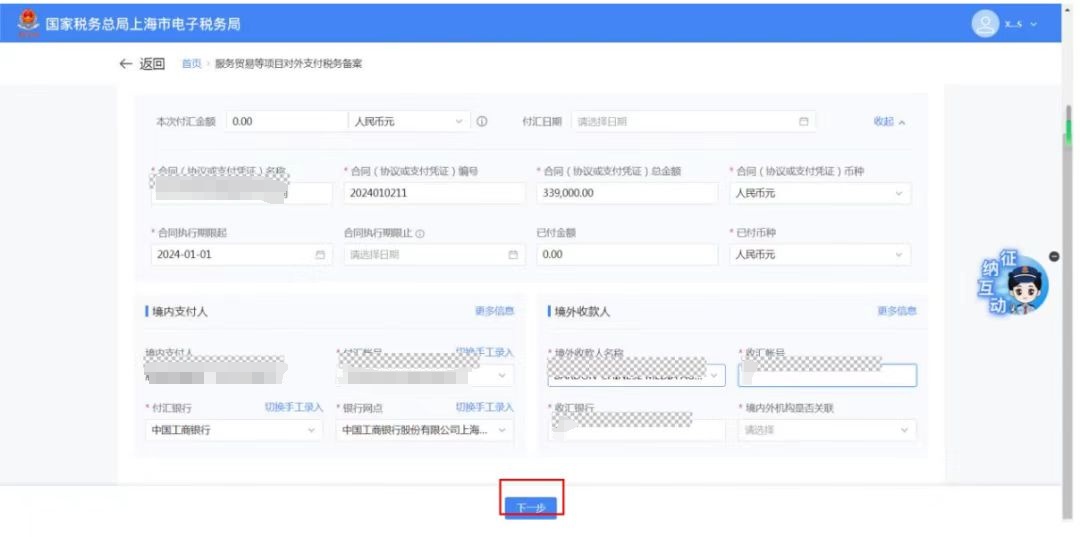Open the 付汇银行 dropdown

[233, 430]
